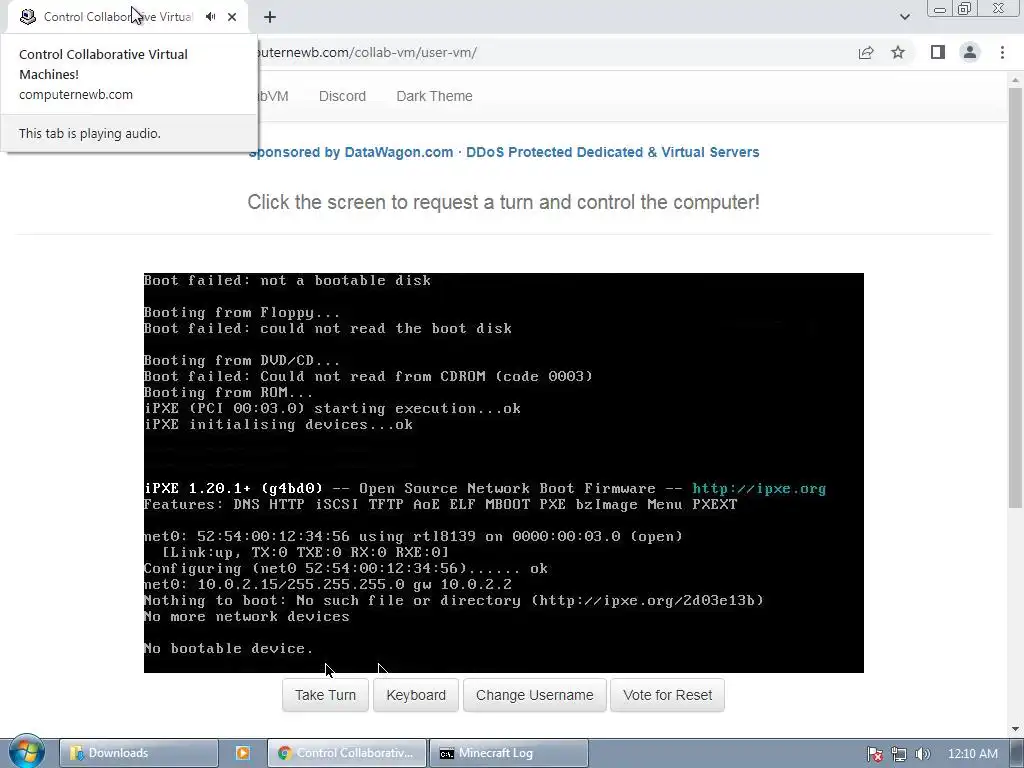Click the Take Turn button
1024x768 pixels.
325,695
